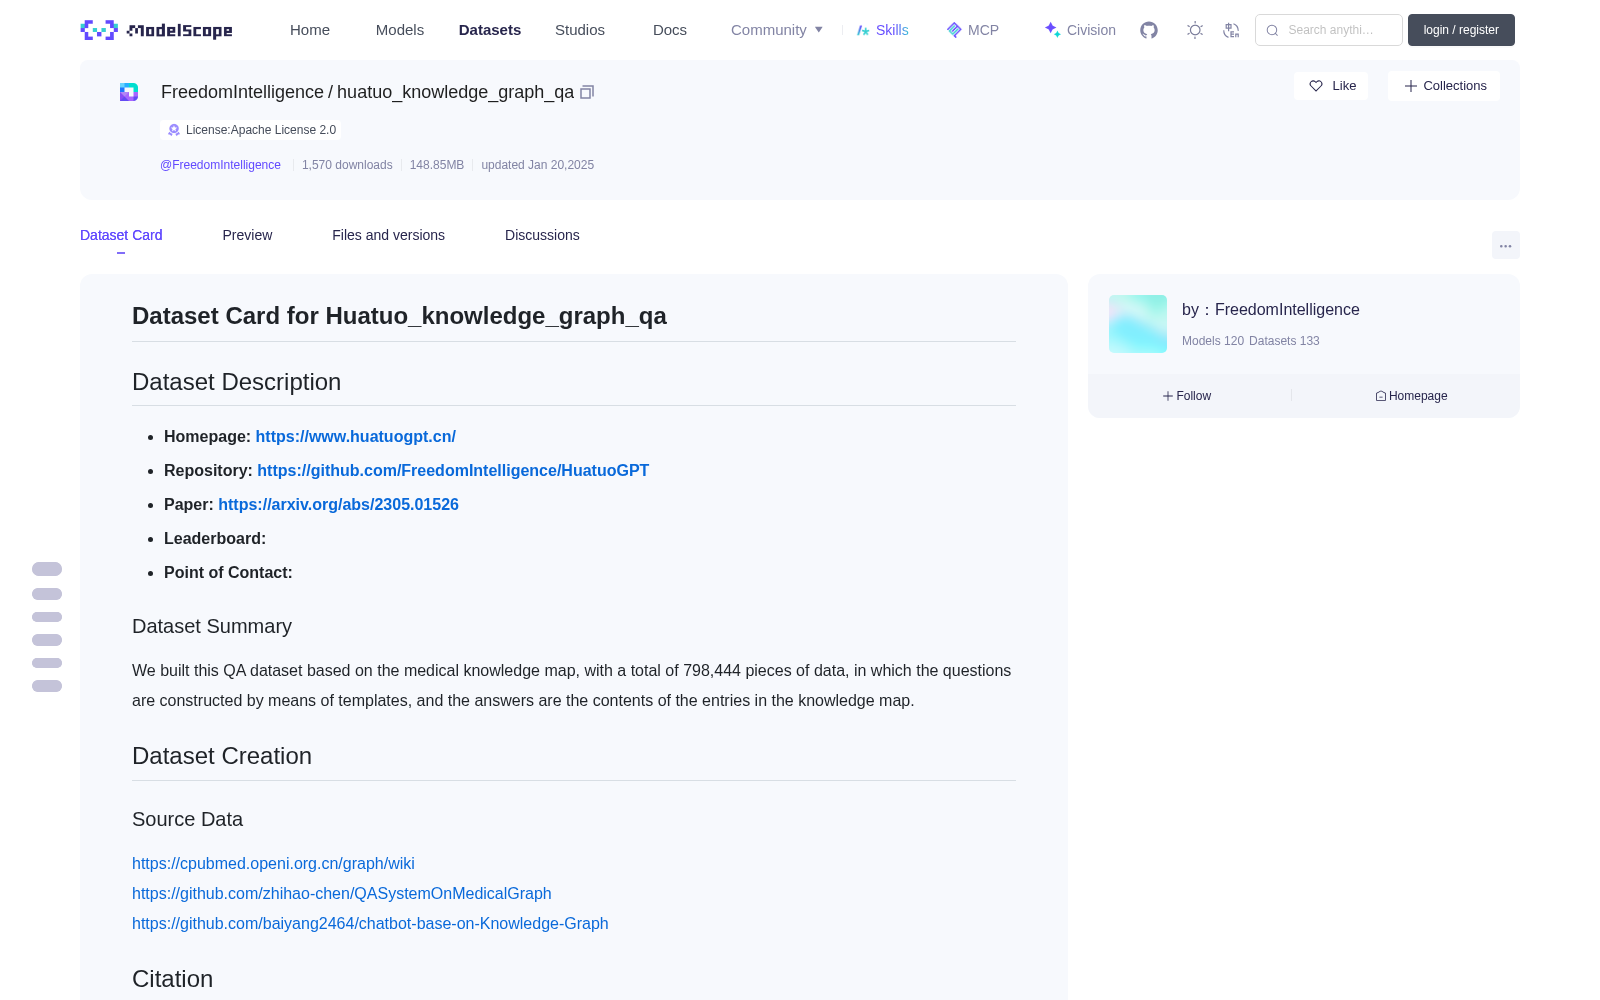
Task: Open the QASystemOnMedicalGraph GitHub link
Action: [x=342, y=893]
